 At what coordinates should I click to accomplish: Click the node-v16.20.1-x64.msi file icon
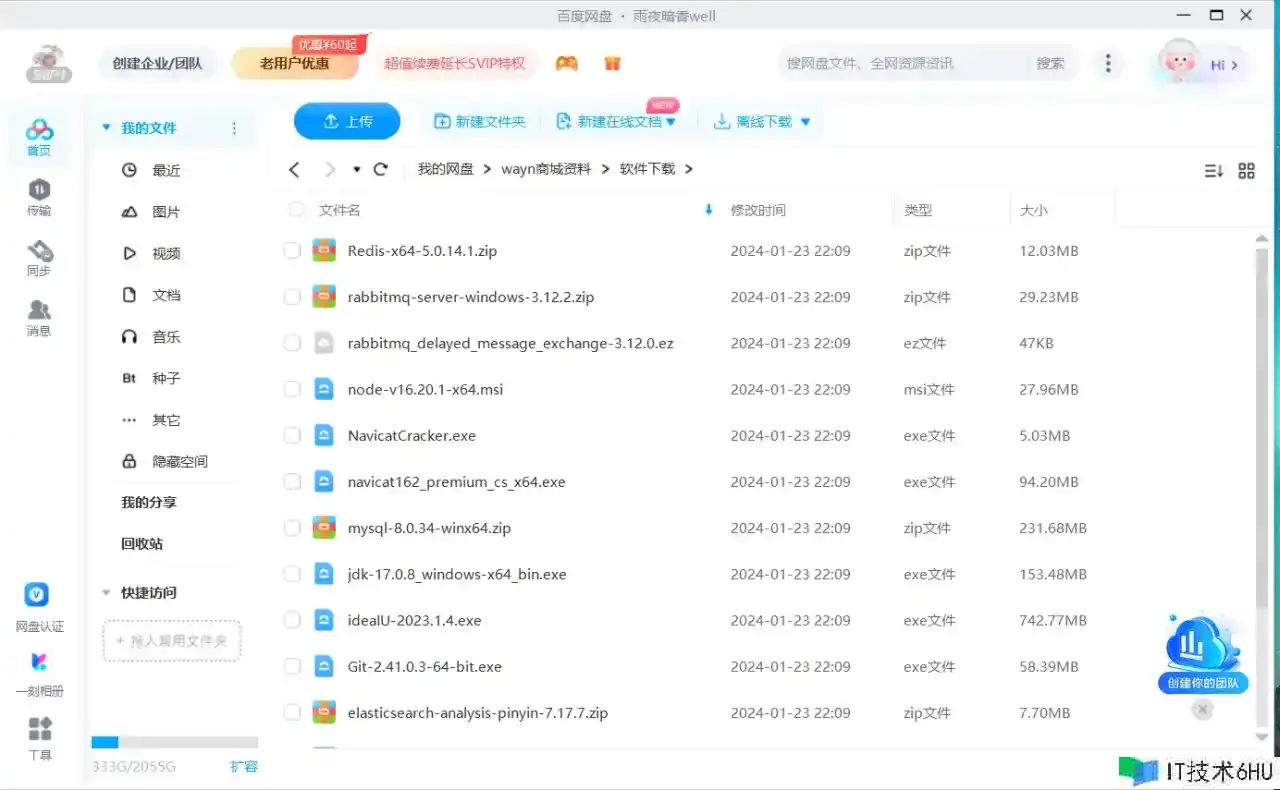point(323,389)
